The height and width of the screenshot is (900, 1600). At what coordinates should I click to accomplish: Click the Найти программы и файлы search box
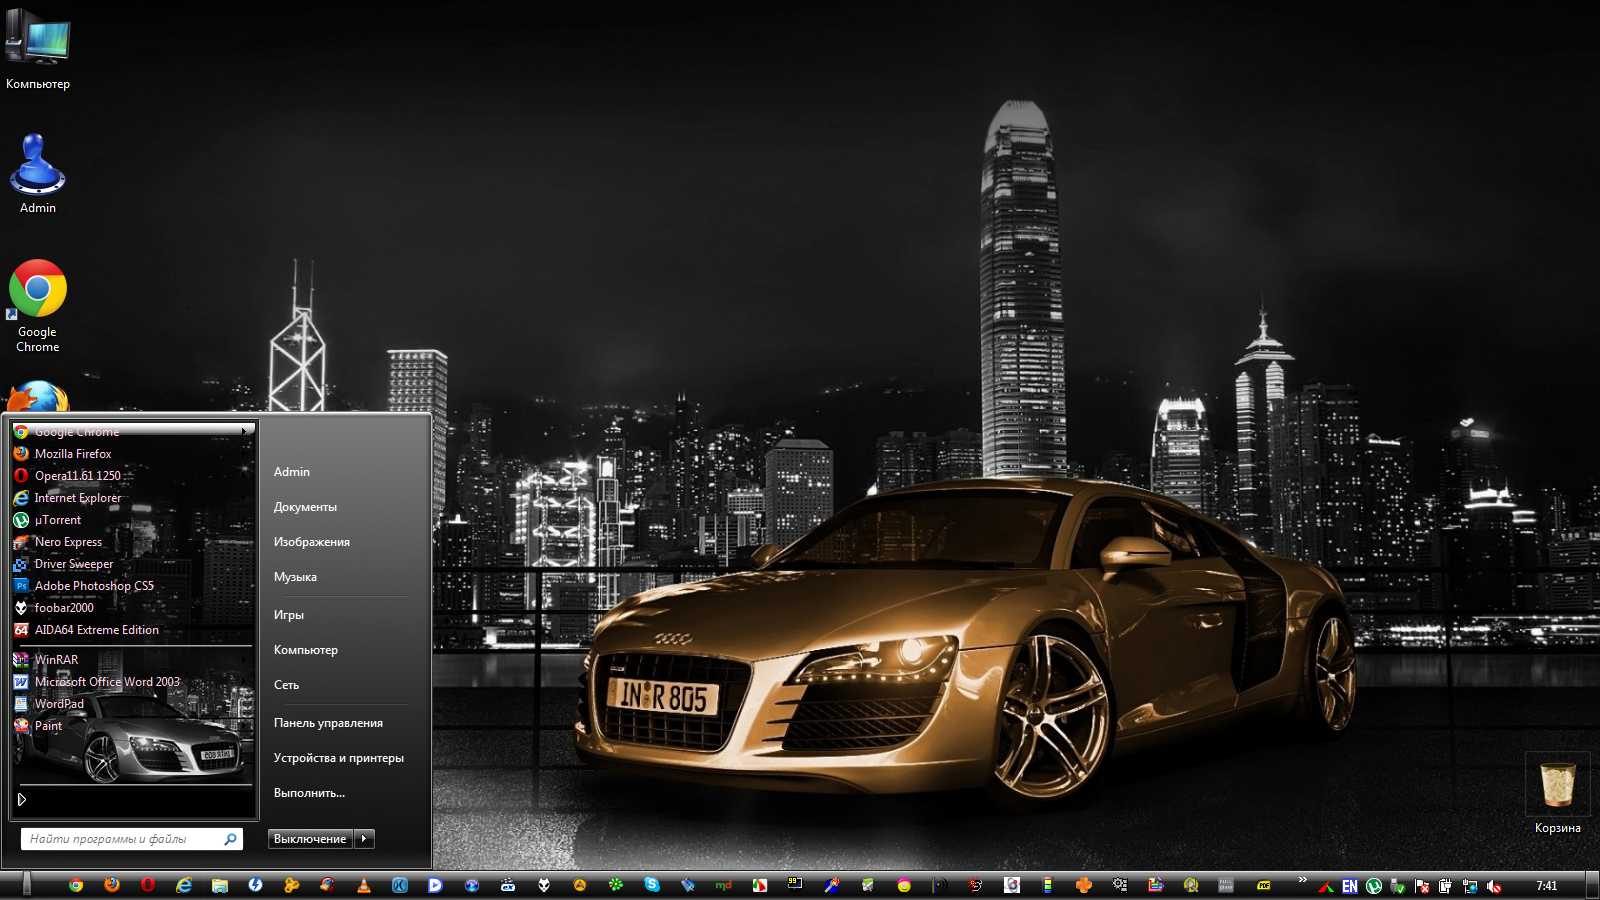122,839
